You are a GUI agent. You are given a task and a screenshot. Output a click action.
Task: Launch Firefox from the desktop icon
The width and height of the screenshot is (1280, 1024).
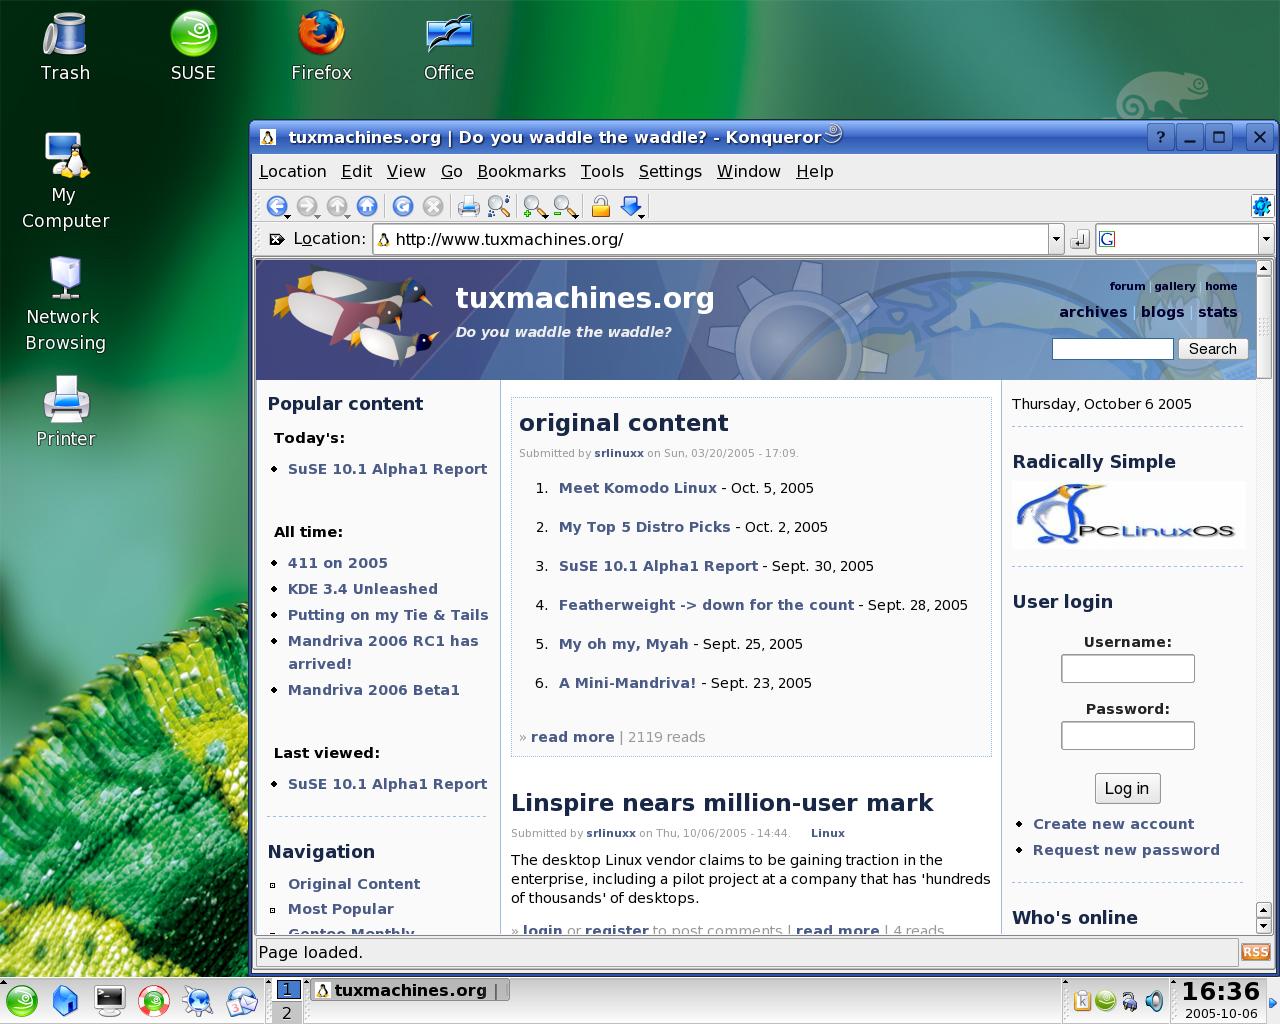[321, 47]
